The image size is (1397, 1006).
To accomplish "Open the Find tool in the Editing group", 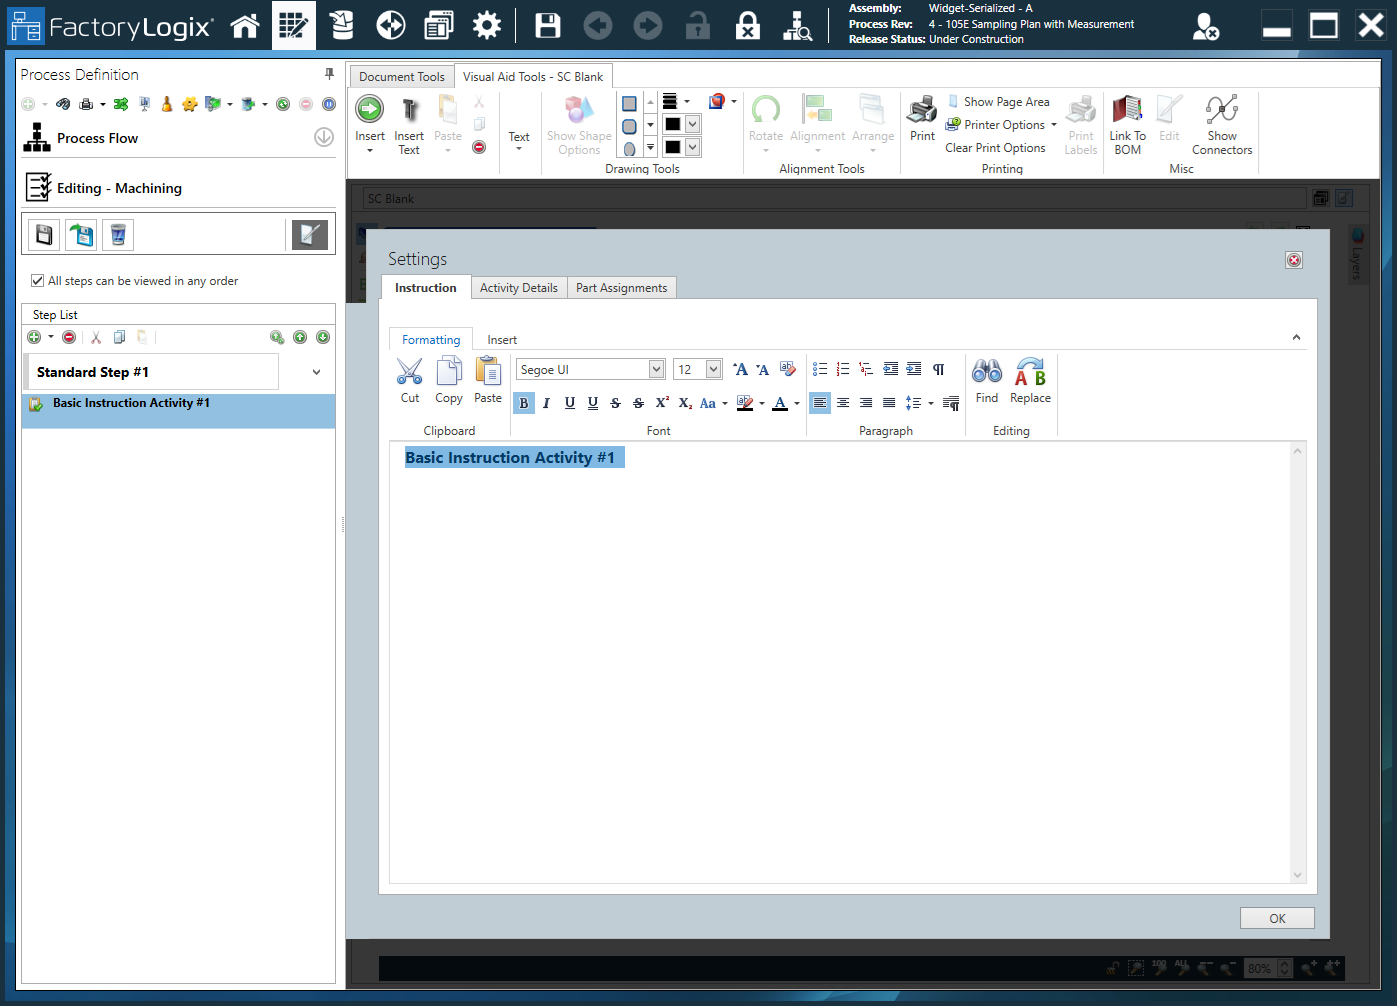I will [x=987, y=380].
